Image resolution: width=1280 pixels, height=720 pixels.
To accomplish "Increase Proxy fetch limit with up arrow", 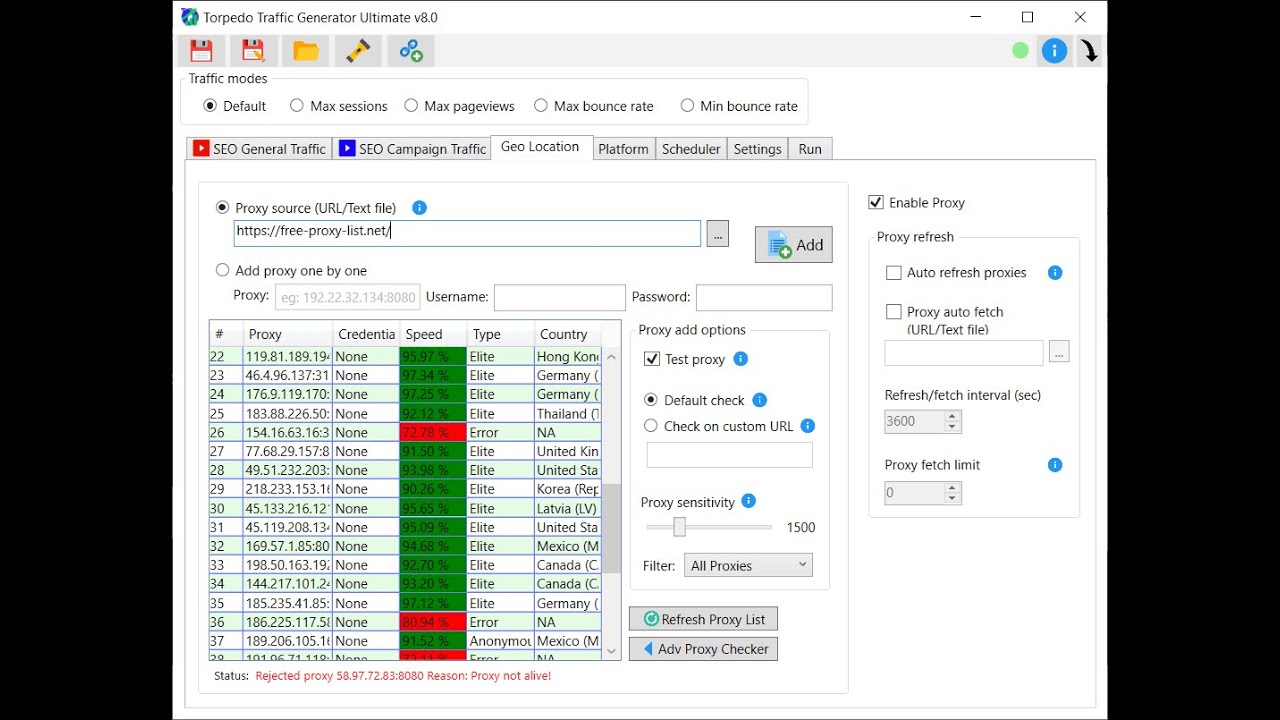I will tap(953, 487).
